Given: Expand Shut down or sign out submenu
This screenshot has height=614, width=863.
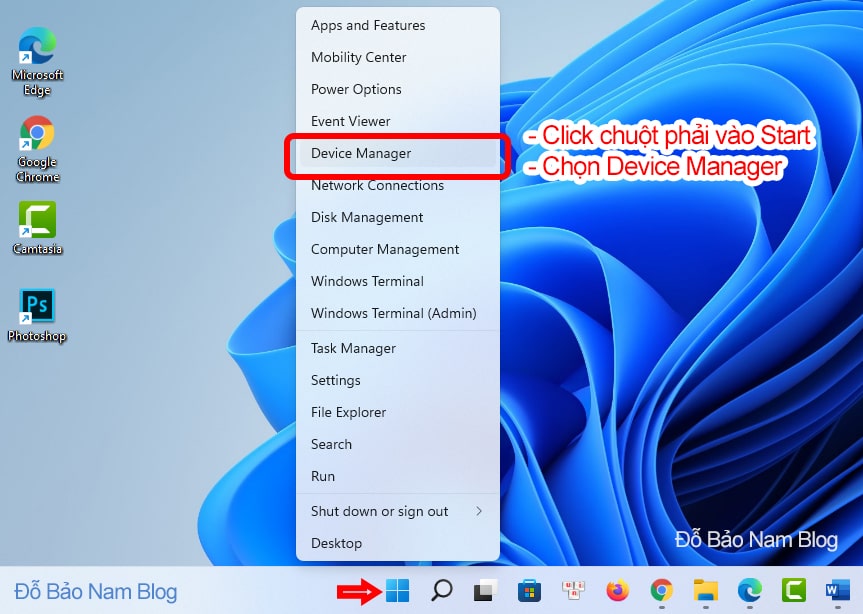Looking at the screenshot, I should pos(397,511).
